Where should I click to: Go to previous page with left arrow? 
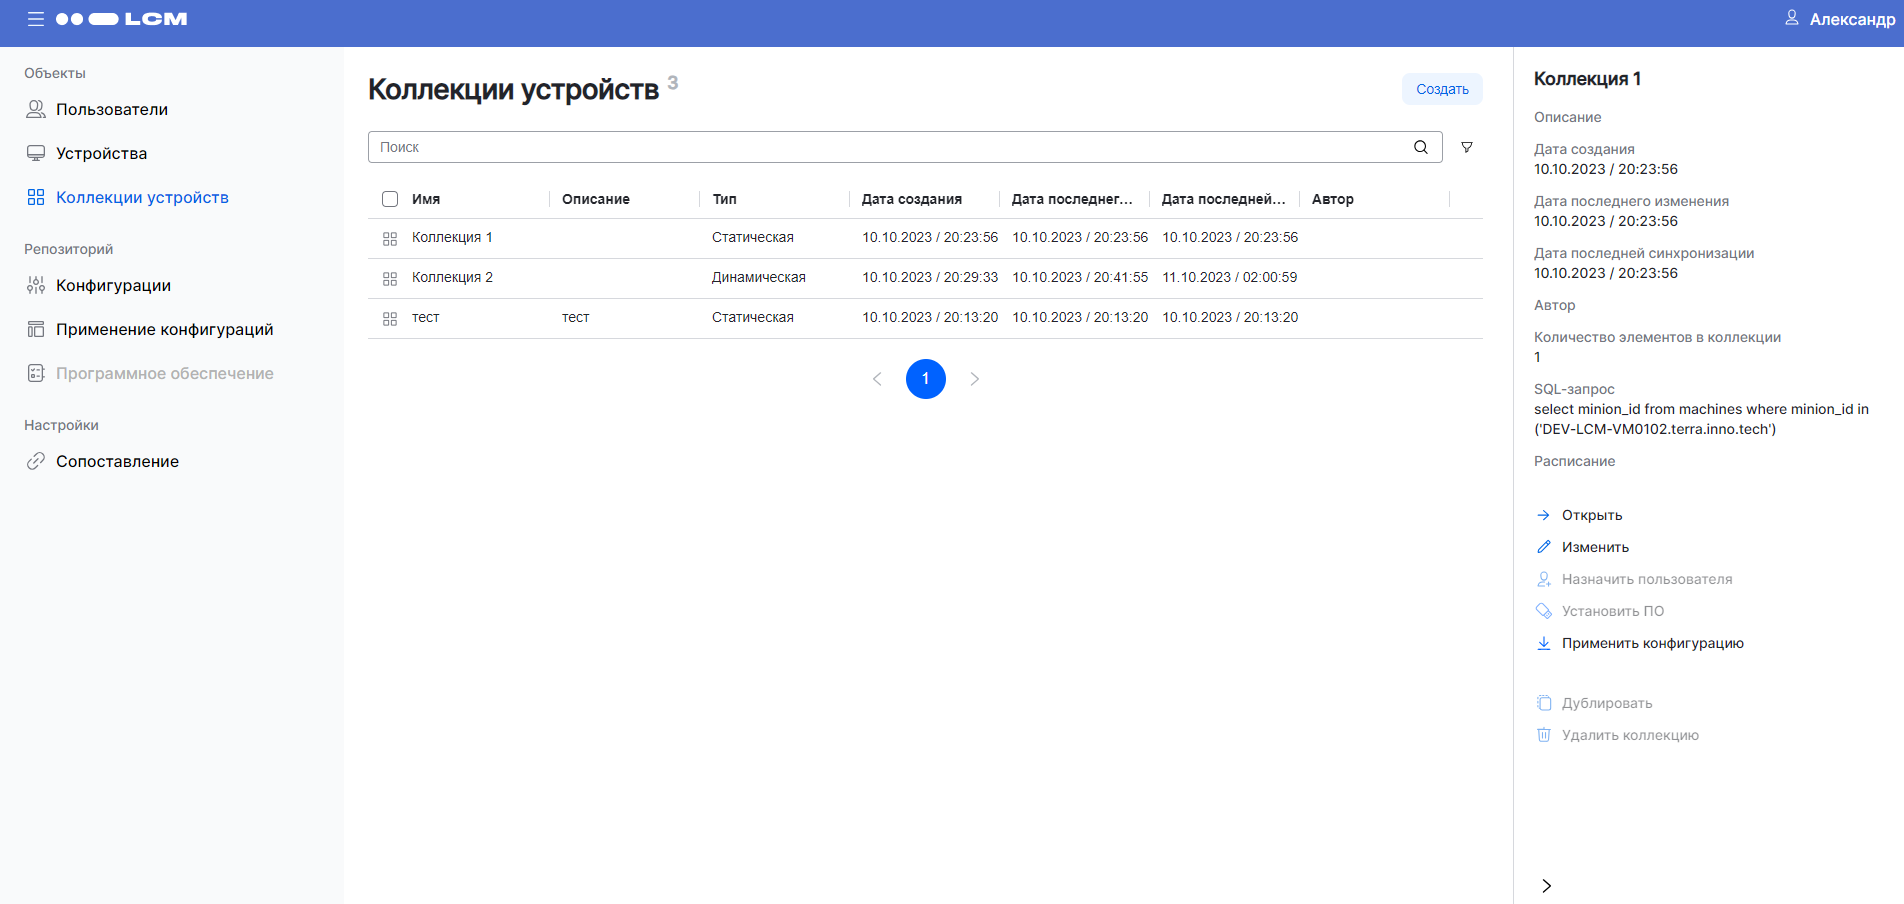pyautogui.click(x=877, y=379)
